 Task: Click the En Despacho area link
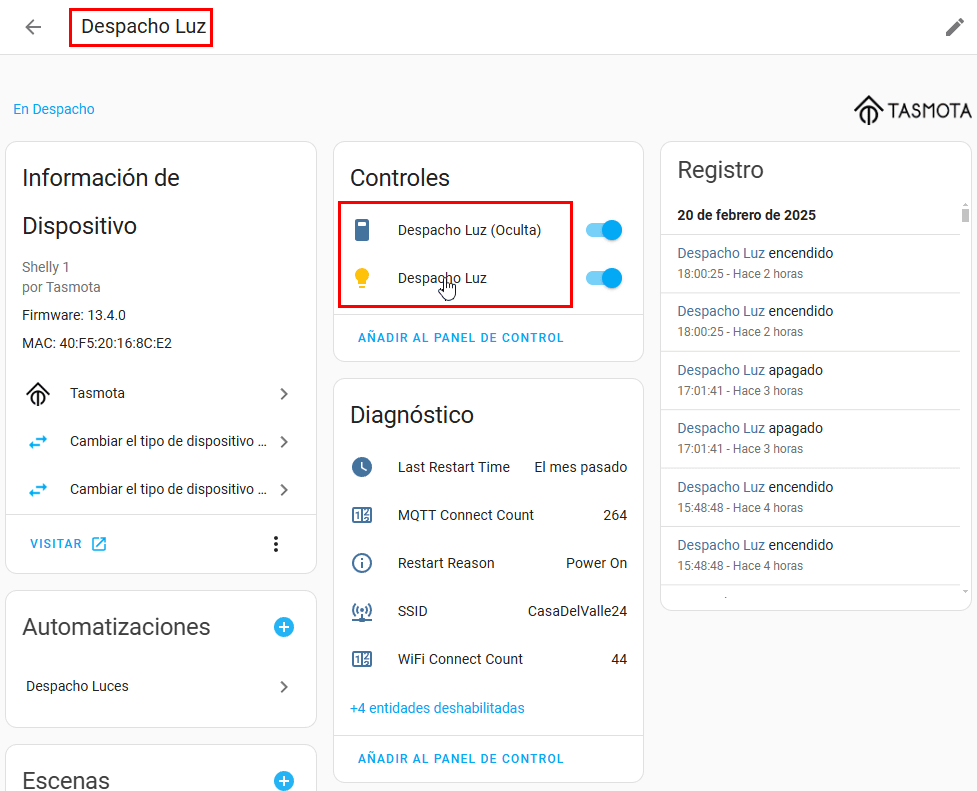[54, 109]
